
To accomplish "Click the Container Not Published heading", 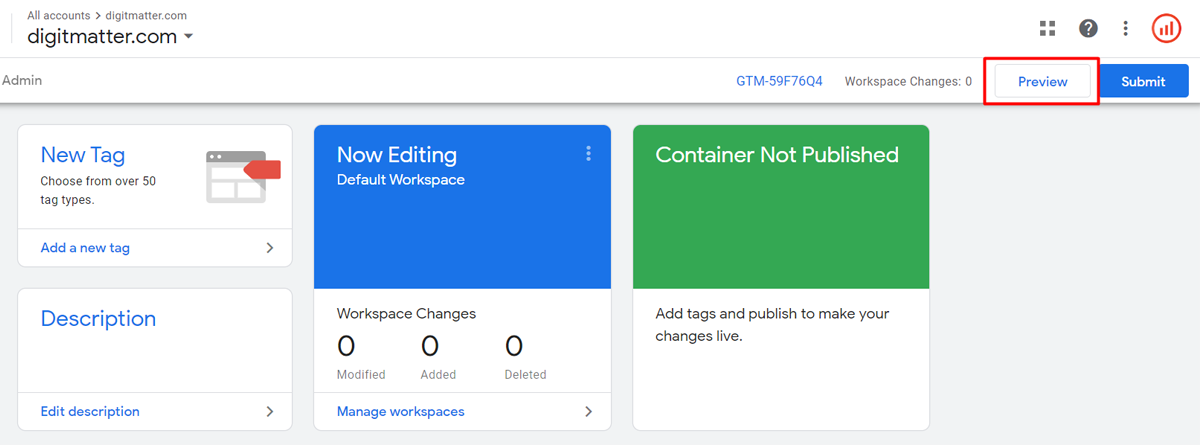I will pos(777,155).
